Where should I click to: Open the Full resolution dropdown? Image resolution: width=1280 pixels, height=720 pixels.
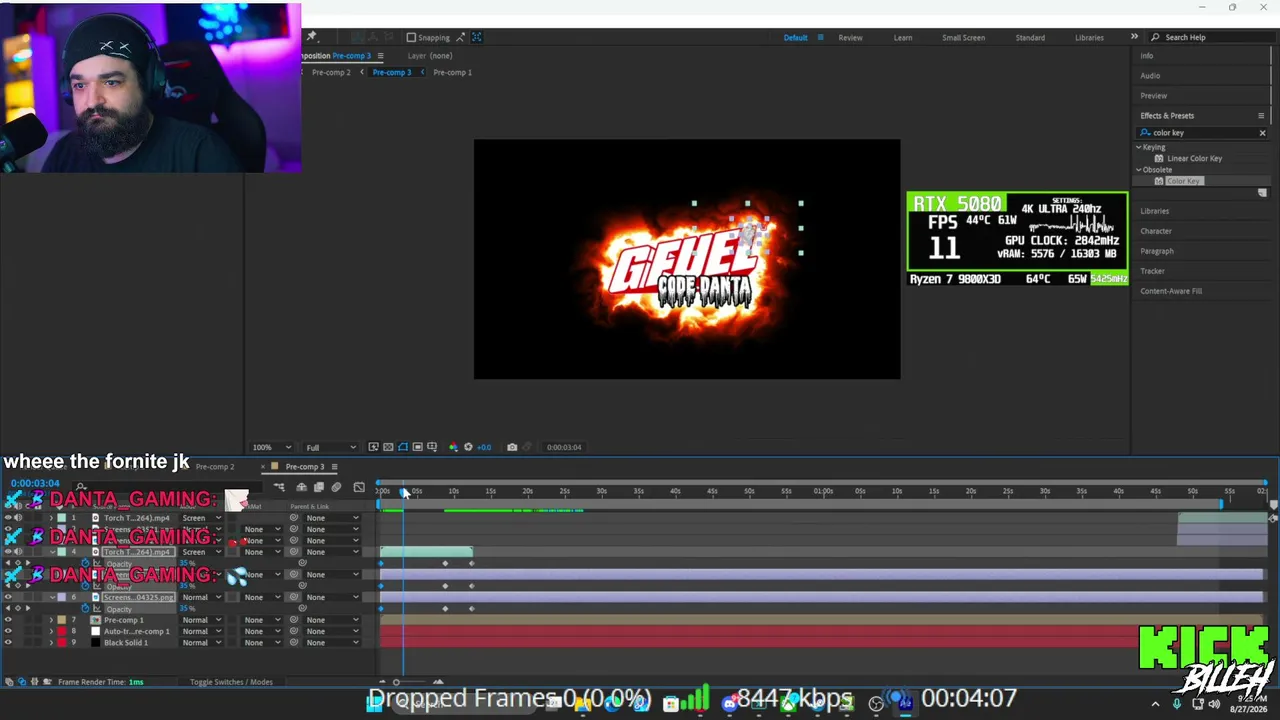point(330,447)
